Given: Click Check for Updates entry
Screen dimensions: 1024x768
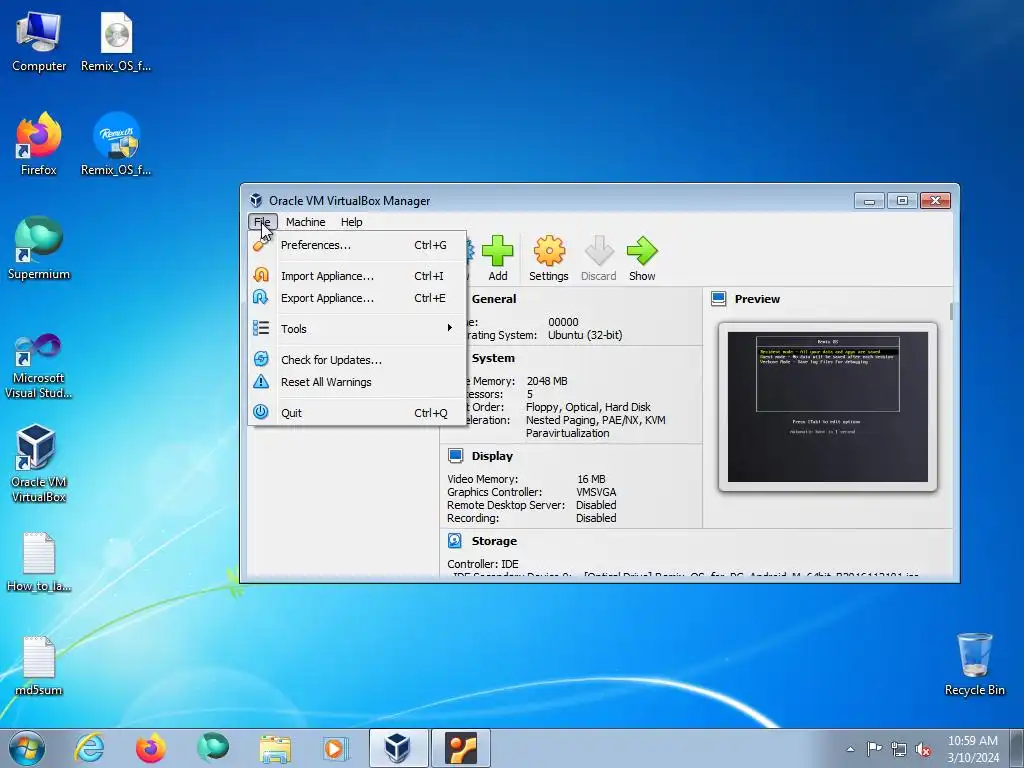Looking at the screenshot, I should coord(357,360).
